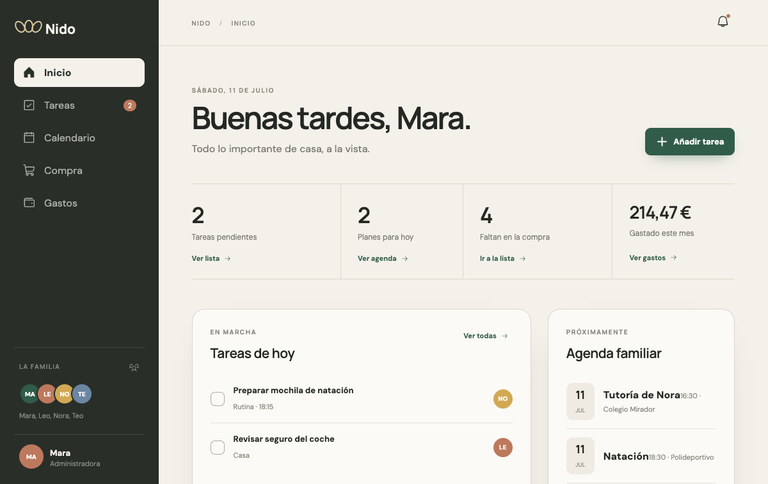Viewport: 768px width, 484px height.
Task: Click the 11 JUL date tile for Natación
Action: (x=580, y=456)
